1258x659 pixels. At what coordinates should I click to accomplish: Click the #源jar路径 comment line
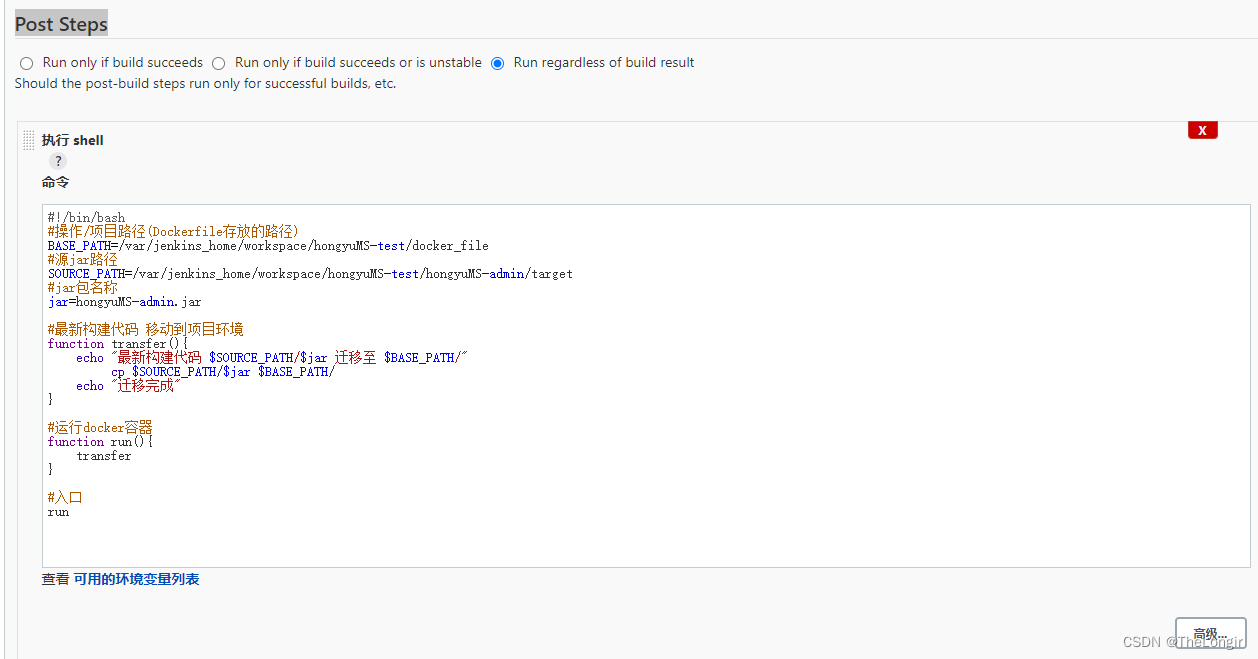82,259
